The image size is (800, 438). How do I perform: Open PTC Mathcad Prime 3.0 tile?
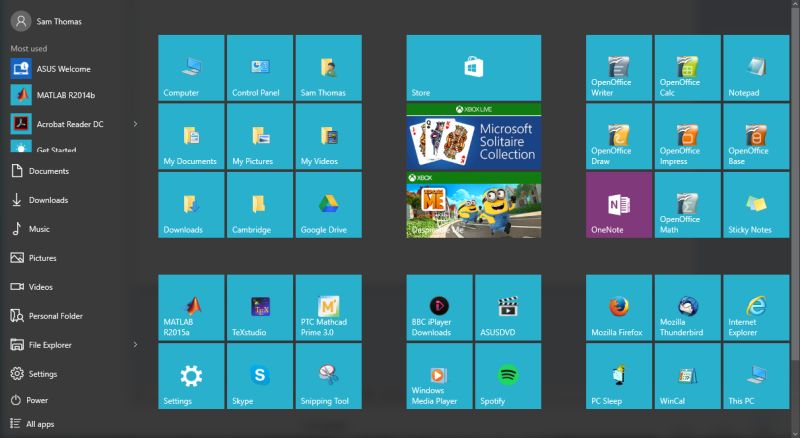coord(329,307)
